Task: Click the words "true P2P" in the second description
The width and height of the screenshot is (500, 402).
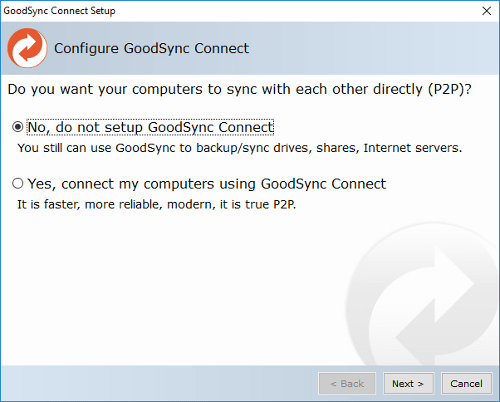Action: tap(270, 204)
